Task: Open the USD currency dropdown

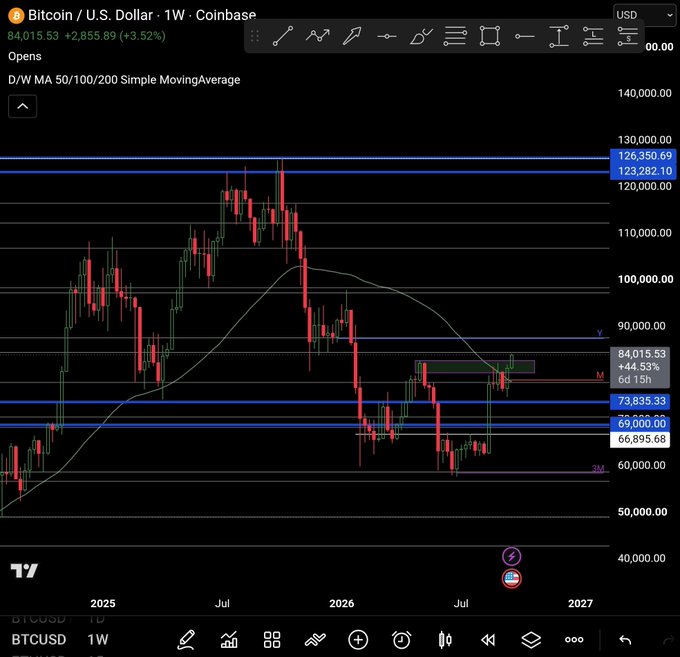Action: point(644,15)
